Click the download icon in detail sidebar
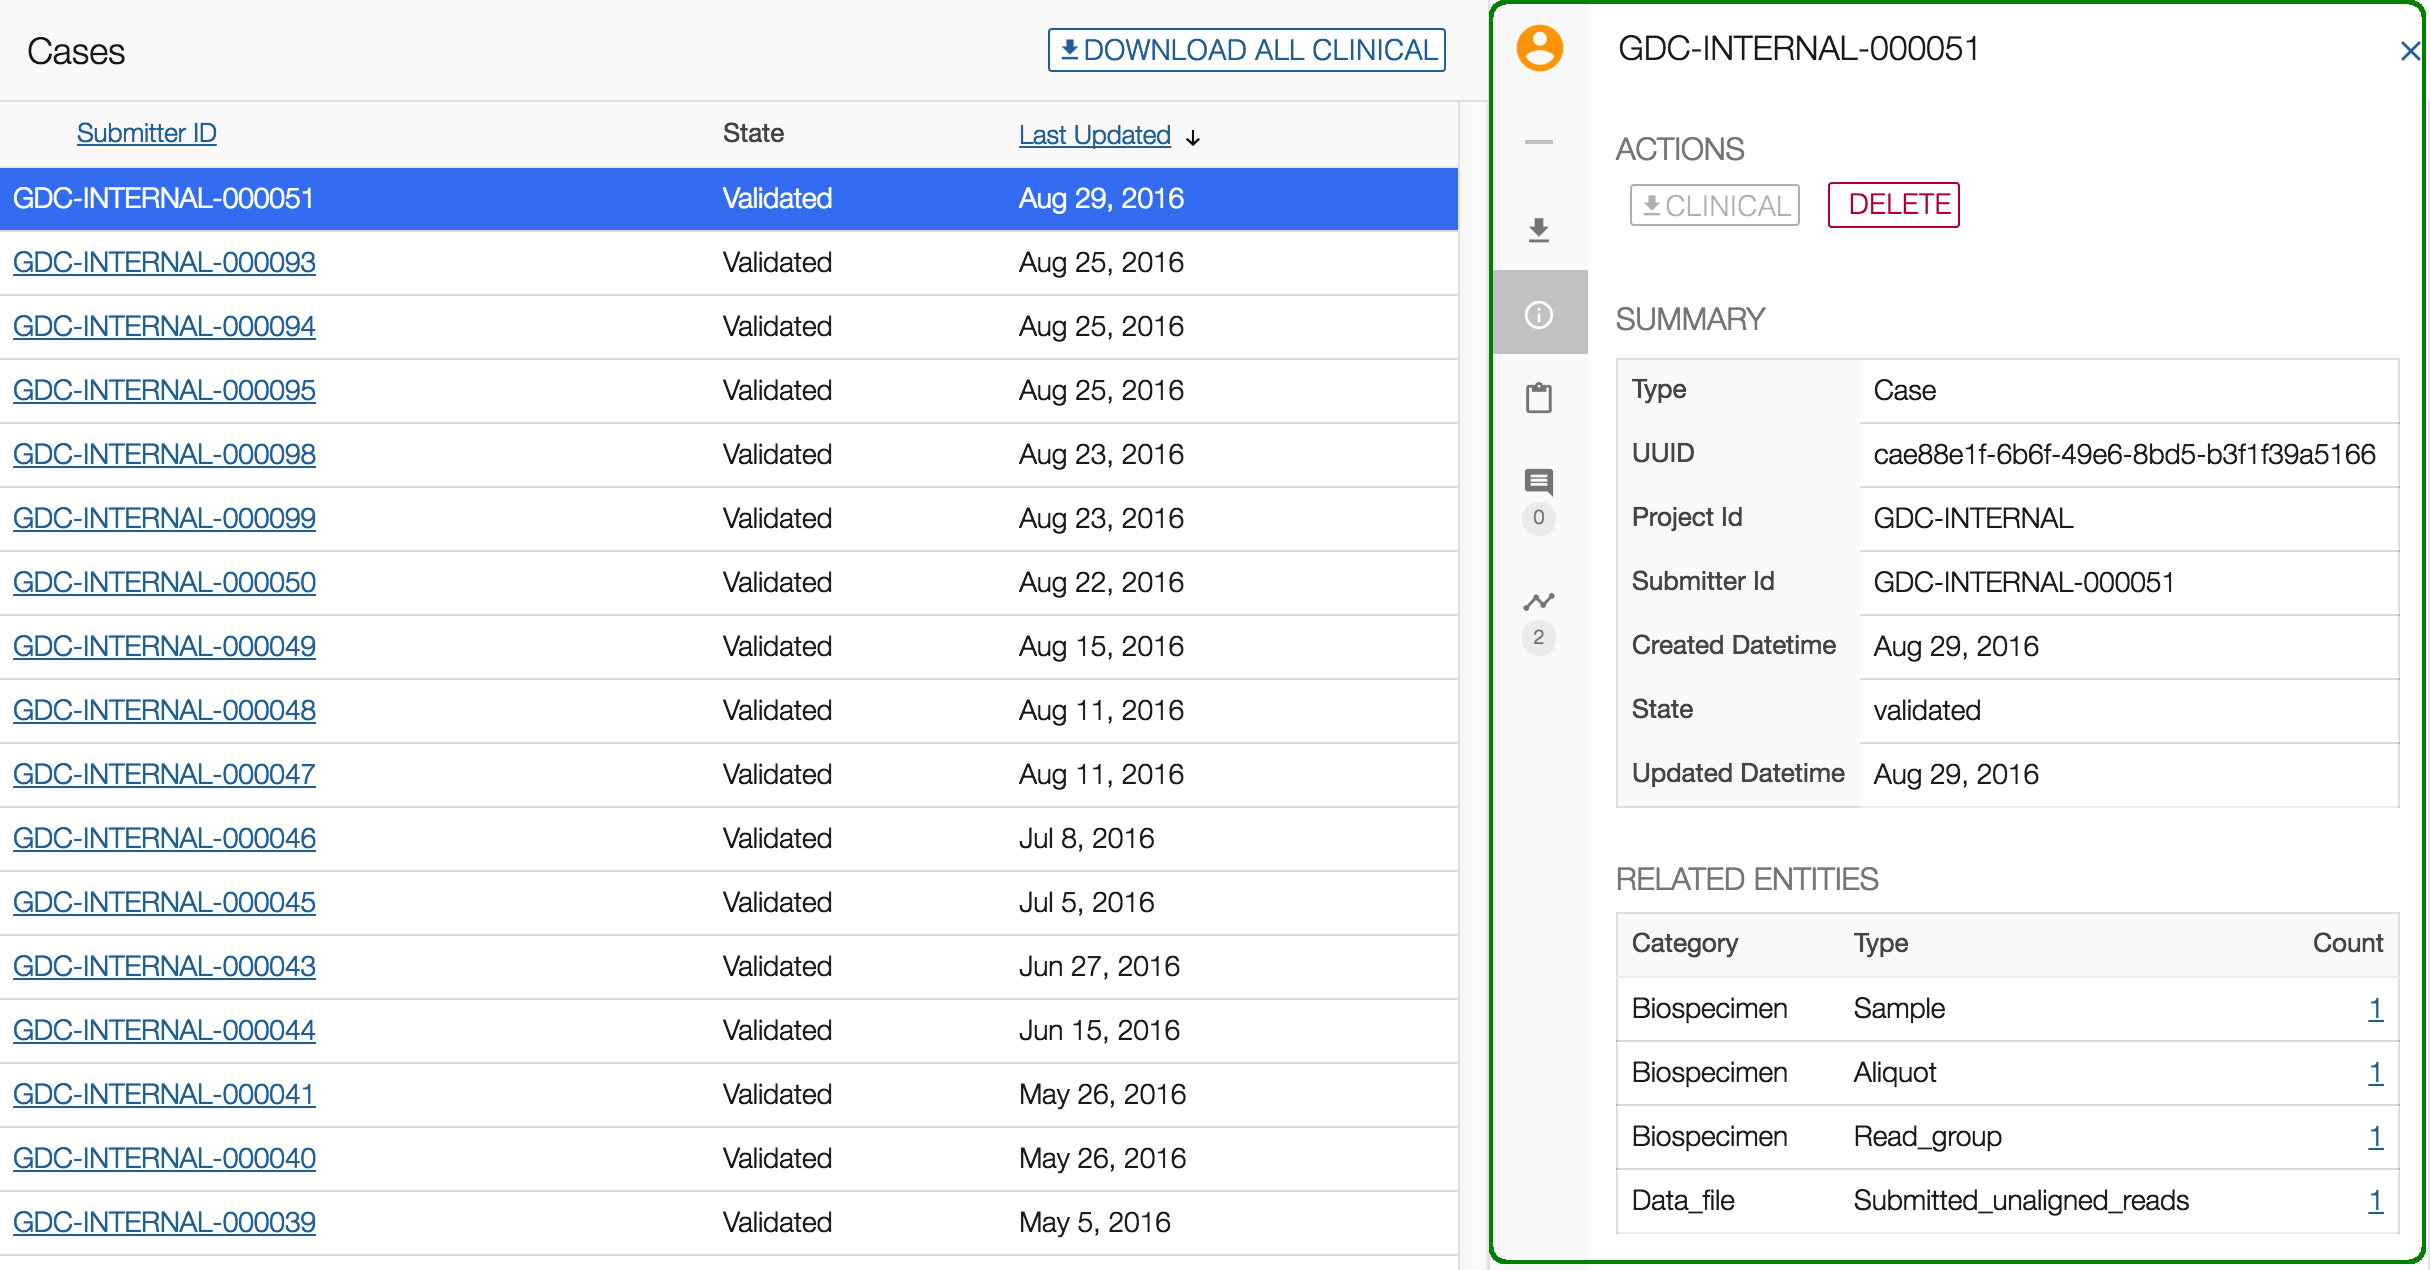Viewport: 2430px width, 1270px height. 1539,230
